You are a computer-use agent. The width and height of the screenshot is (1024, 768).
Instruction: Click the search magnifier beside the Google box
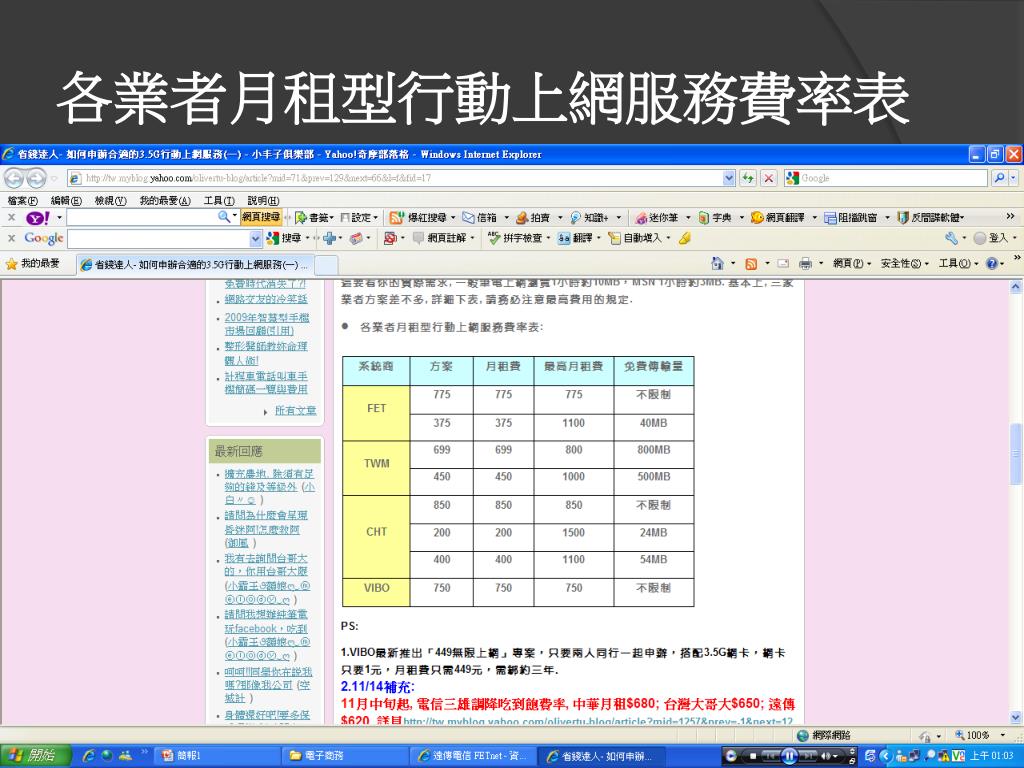(999, 178)
